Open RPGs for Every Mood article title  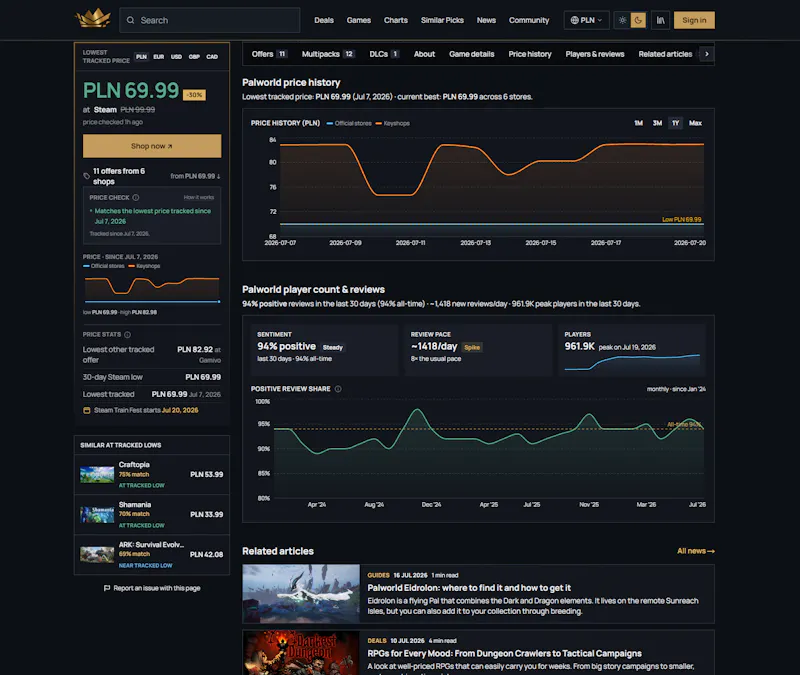click(505, 654)
